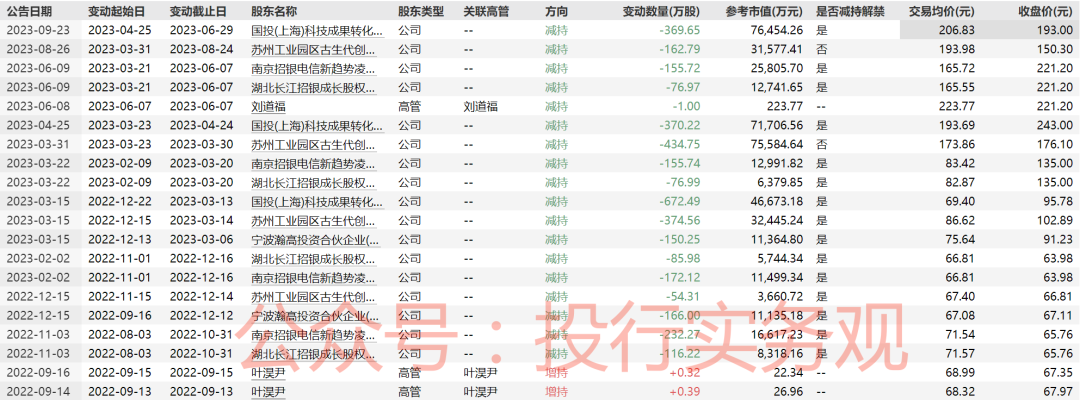Screen dimensions: 1080x400
Task: Click the 方向 column header
Action: point(557,12)
